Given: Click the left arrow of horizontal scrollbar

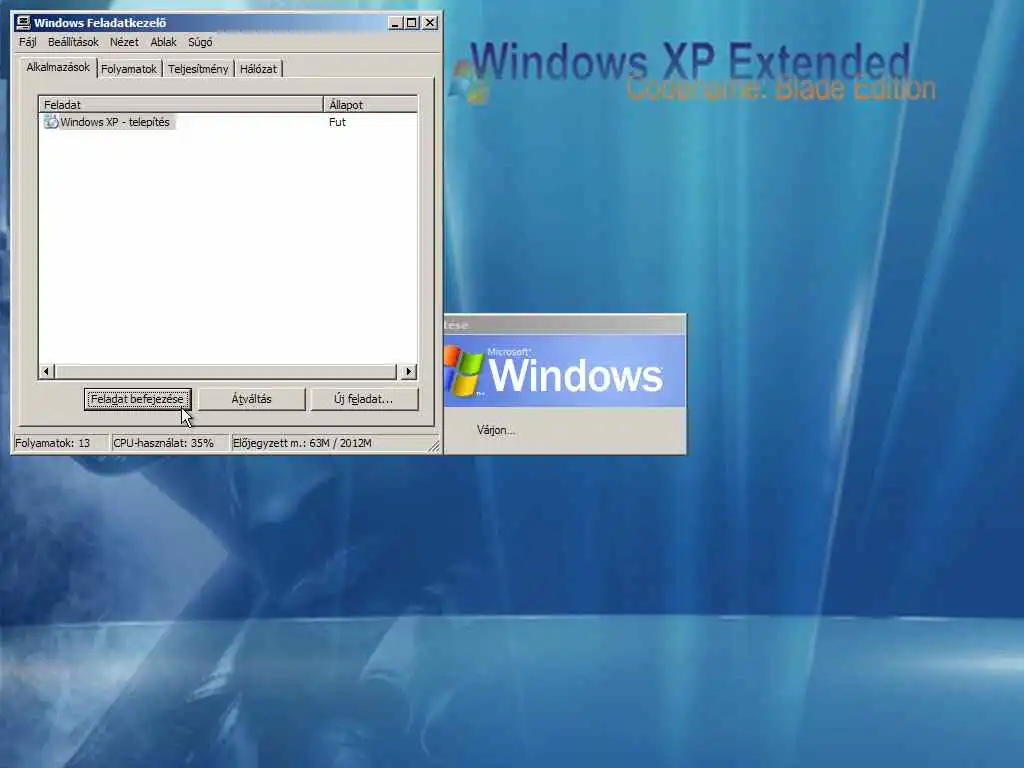Looking at the screenshot, I should 46,372.
